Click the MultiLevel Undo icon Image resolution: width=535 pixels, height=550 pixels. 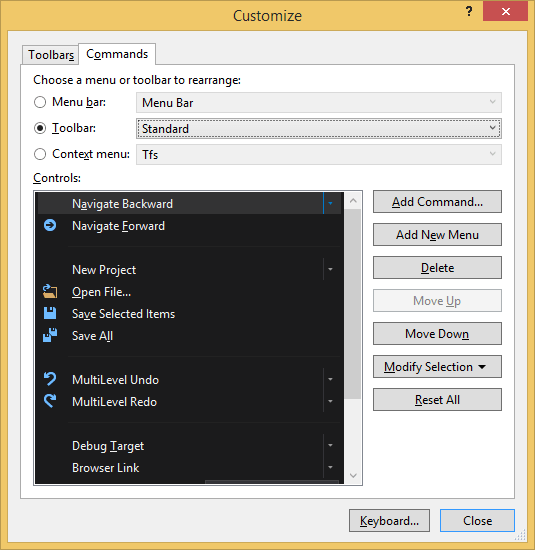[x=50, y=379]
